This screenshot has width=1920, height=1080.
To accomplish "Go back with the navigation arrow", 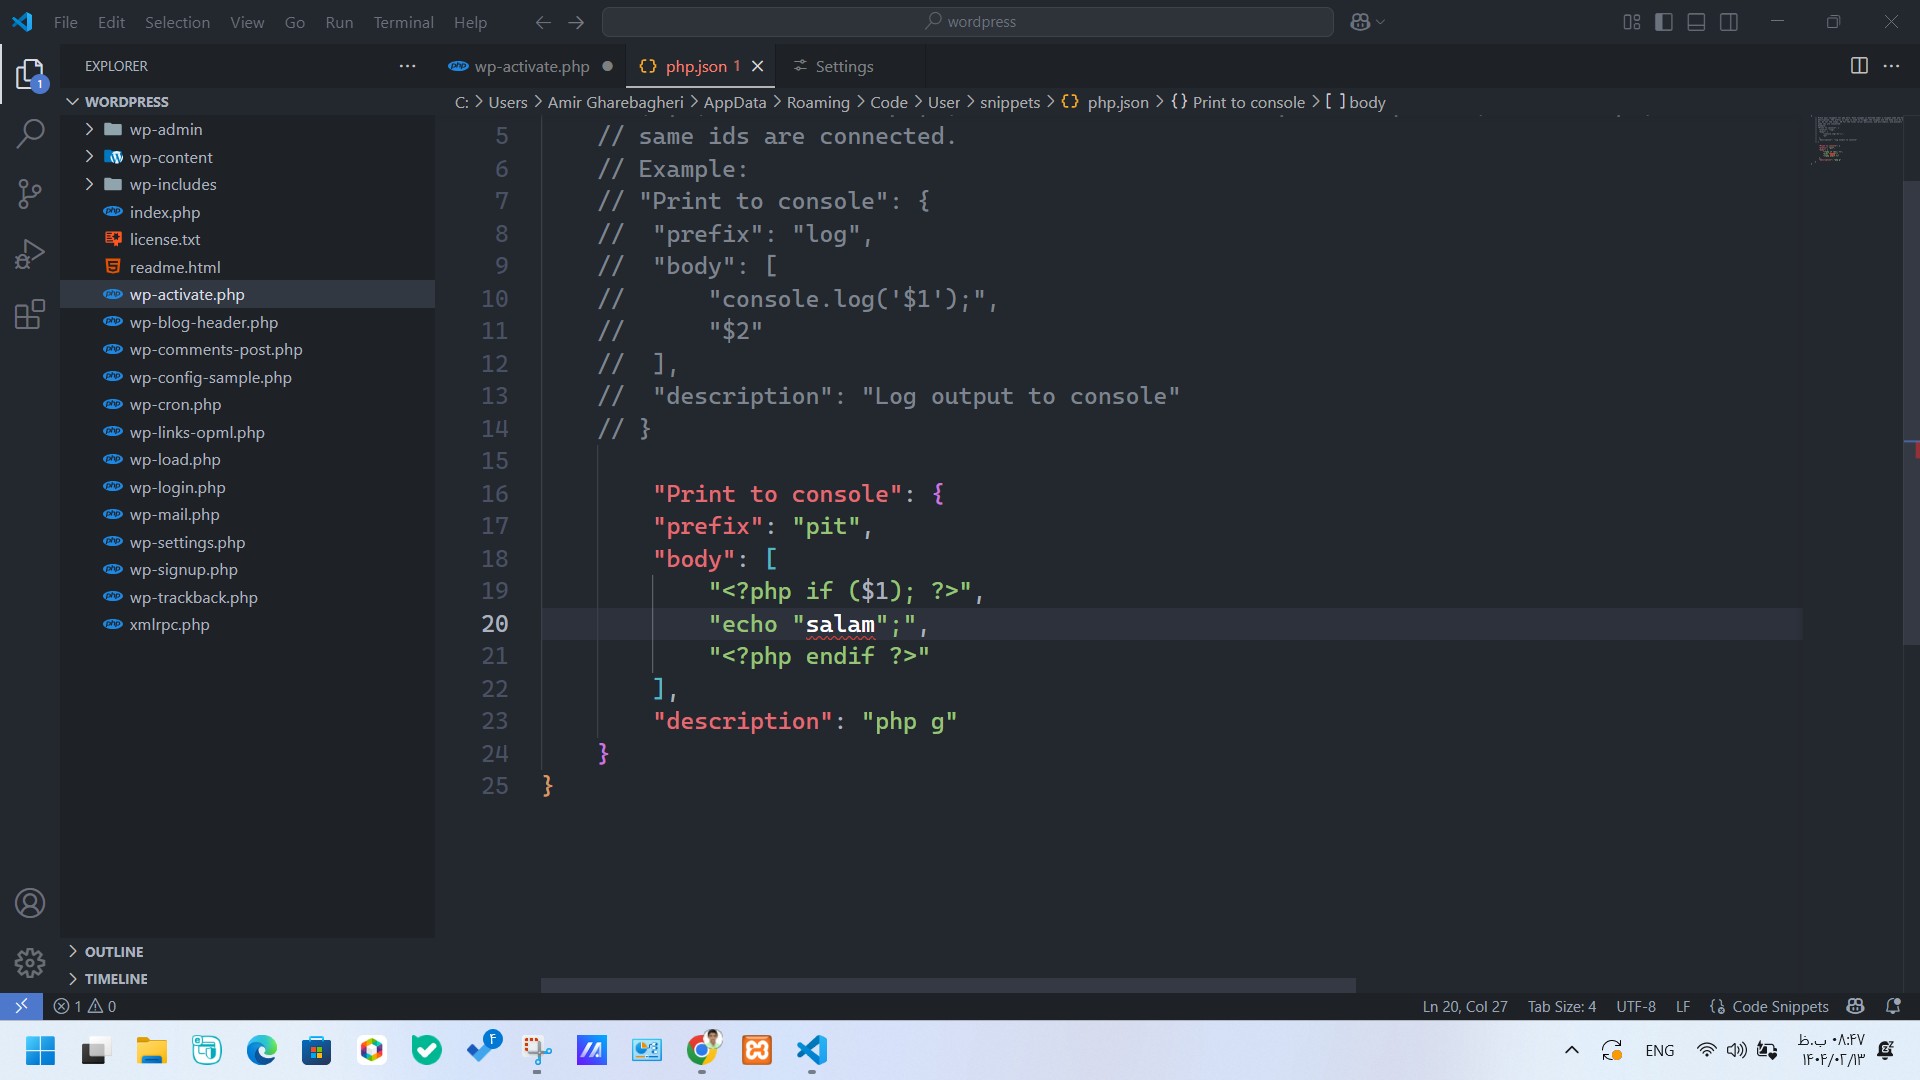I will [543, 22].
